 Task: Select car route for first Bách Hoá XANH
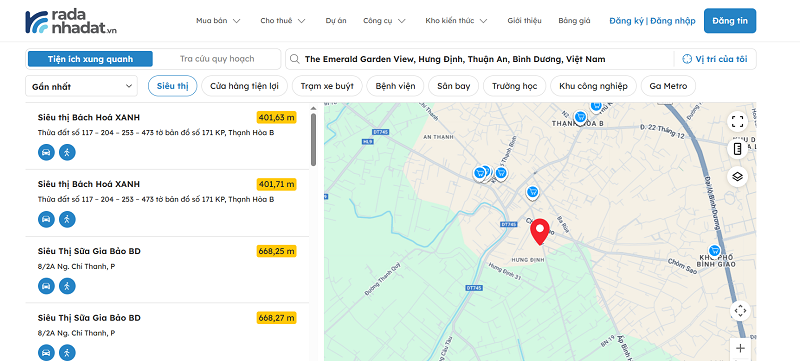coord(46,152)
